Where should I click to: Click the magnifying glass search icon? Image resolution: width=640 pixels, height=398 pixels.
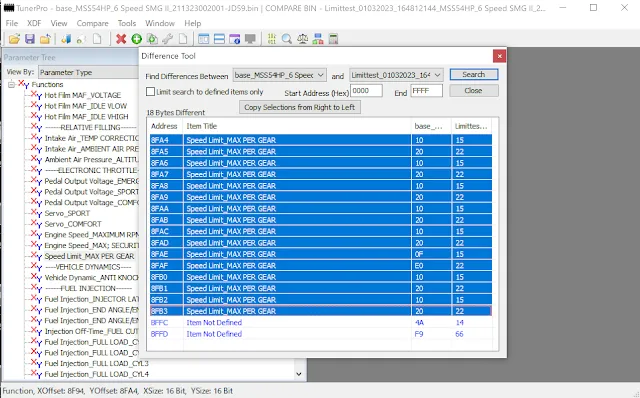click(287, 39)
